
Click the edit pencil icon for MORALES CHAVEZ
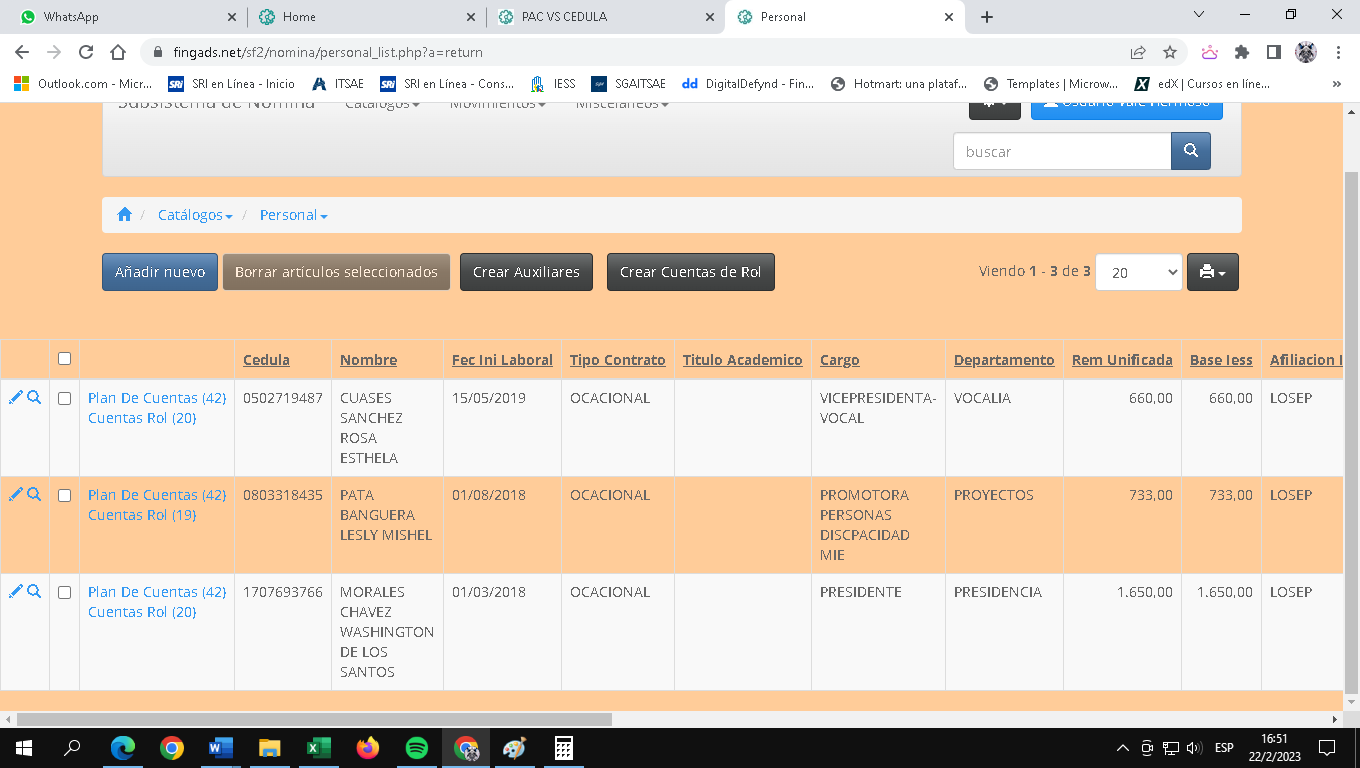coord(15,592)
